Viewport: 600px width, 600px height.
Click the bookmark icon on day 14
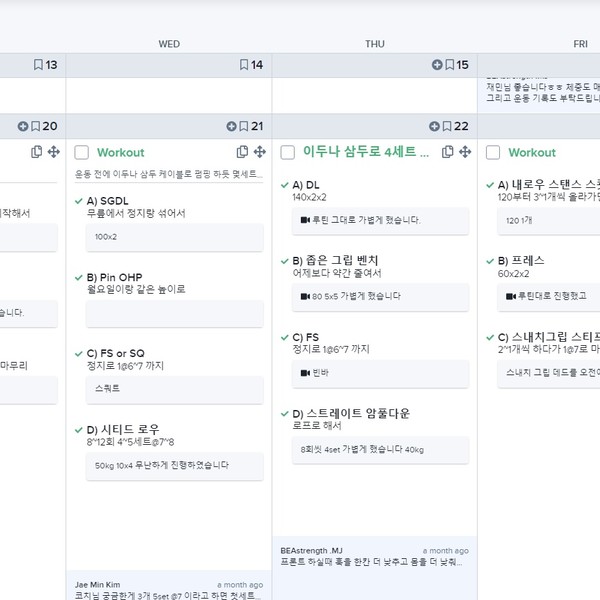point(244,65)
